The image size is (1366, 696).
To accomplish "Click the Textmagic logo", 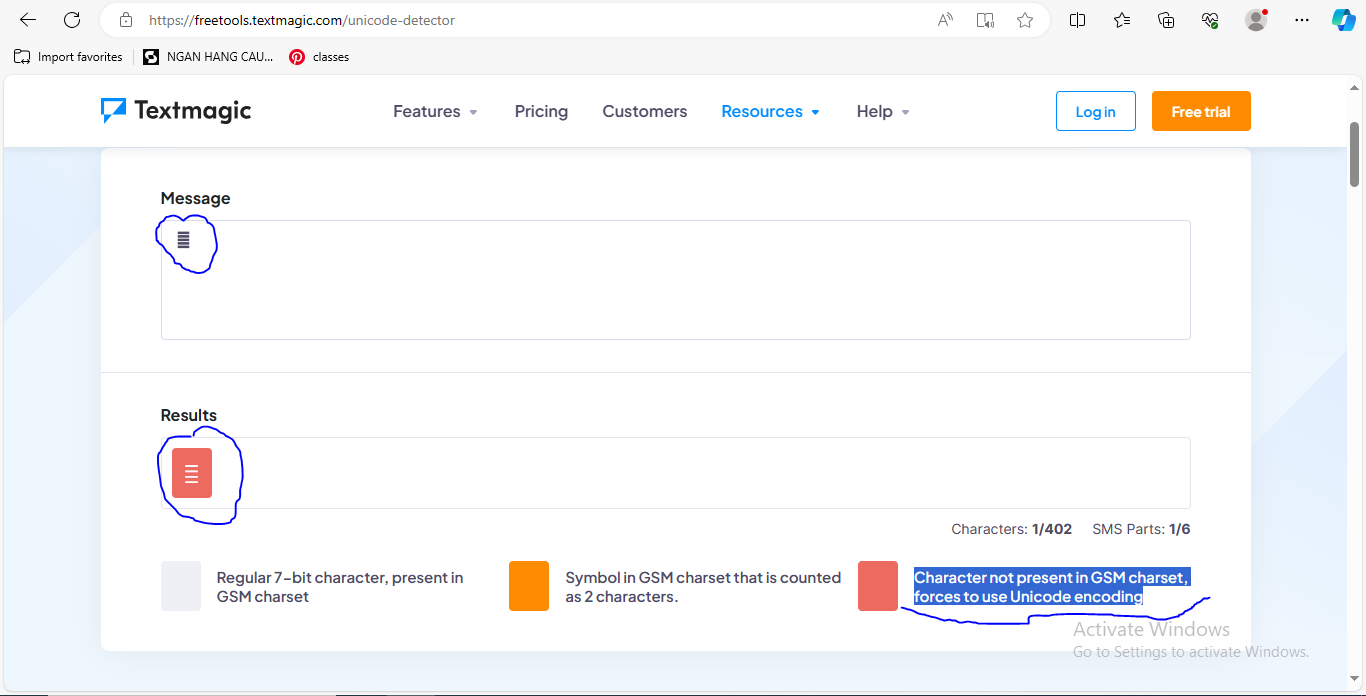I will [176, 111].
